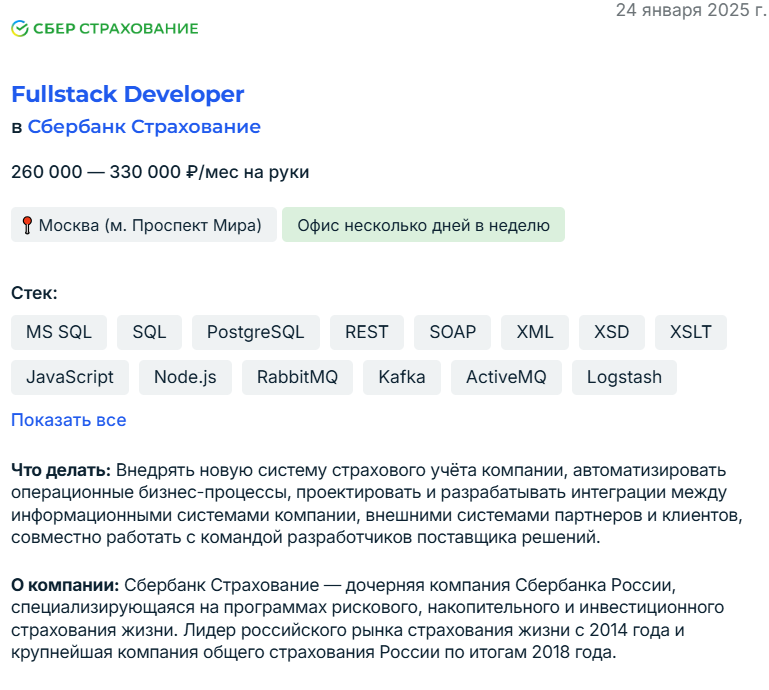Select the REST stack tag
Image resolution: width=769 pixels, height=690 pixels.
(x=366, y=332)
